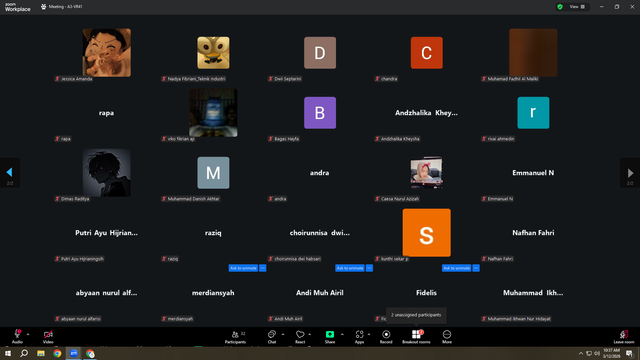Open the More options menu
Viewport: 640px width, 360px height.
[447, 337]
